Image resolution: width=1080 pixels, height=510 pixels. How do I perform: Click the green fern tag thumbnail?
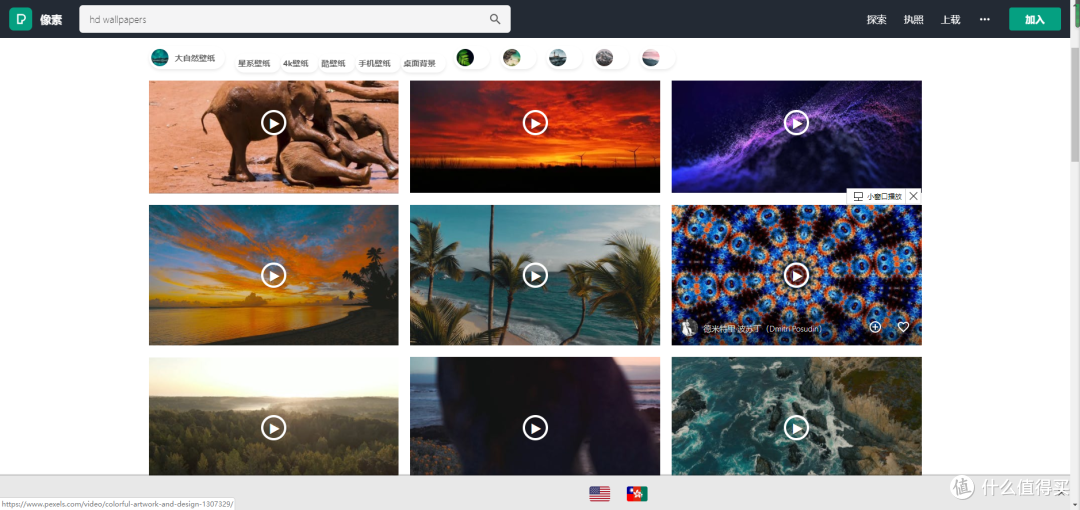point(466,58)
